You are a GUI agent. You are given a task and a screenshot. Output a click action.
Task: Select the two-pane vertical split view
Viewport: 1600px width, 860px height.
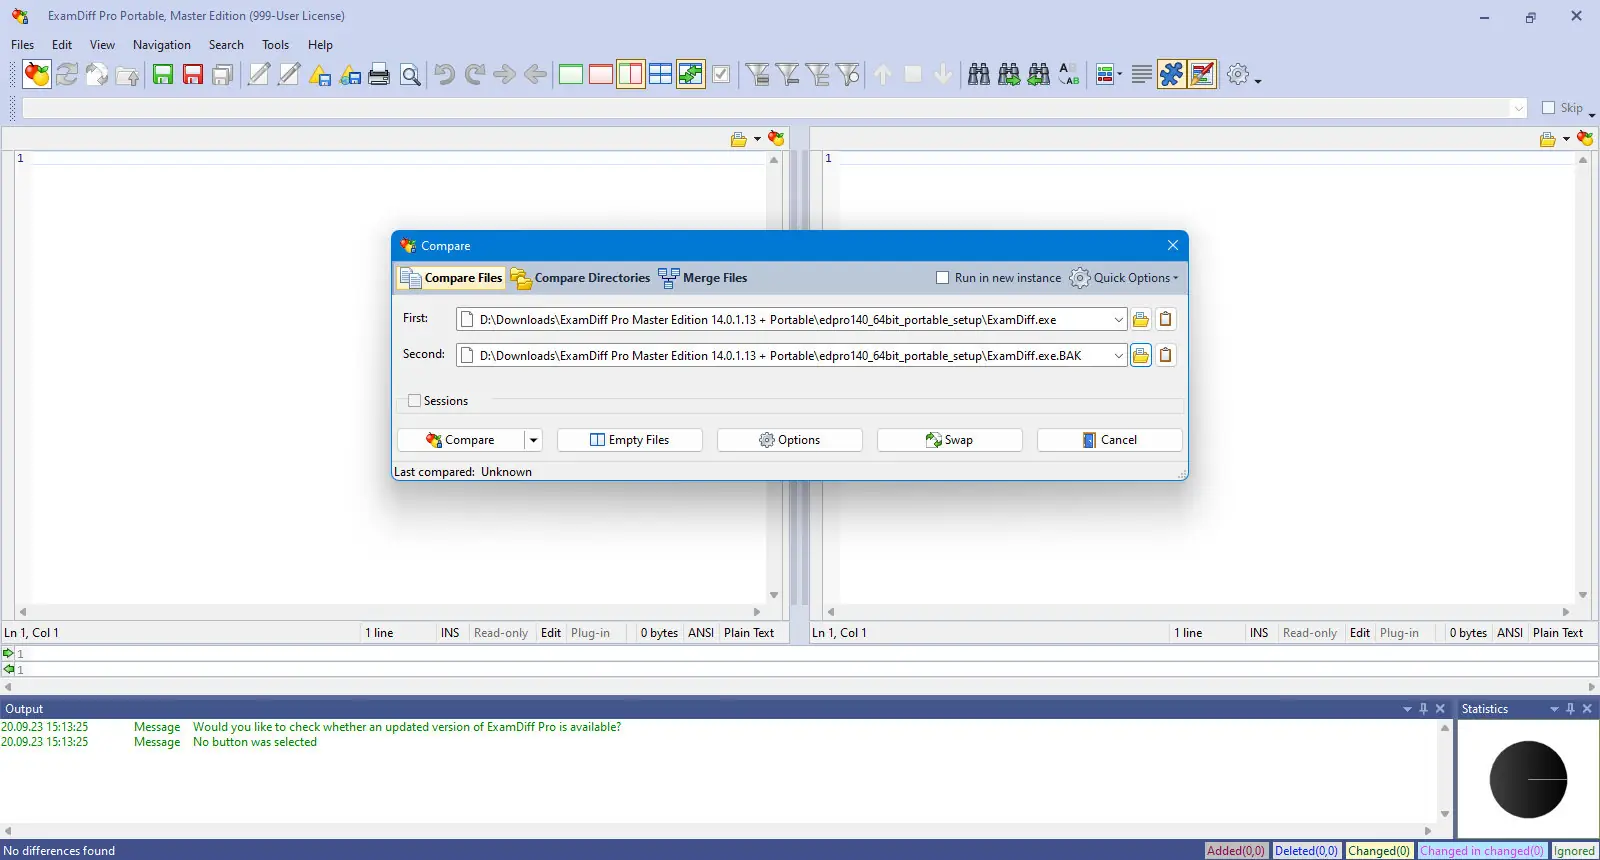click(631, 74)
